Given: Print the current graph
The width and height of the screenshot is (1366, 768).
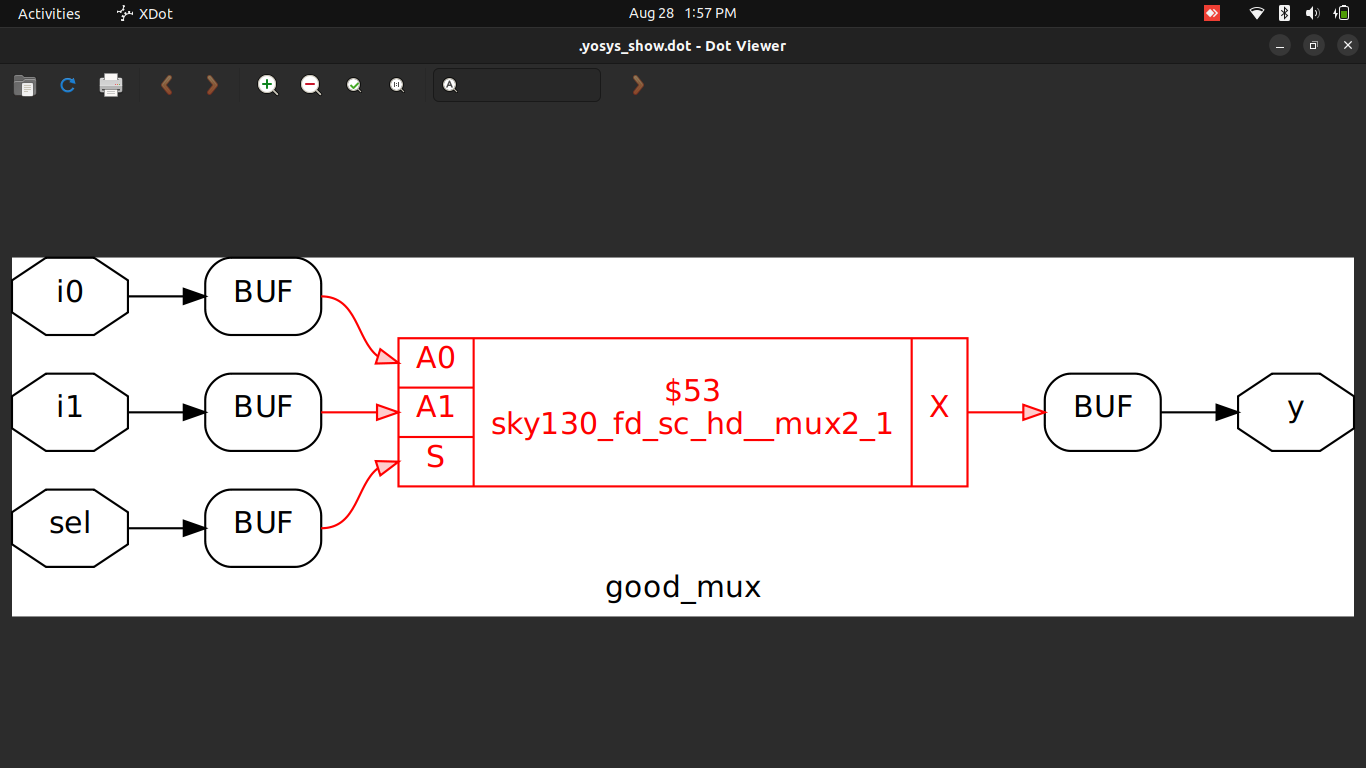Looking at the screenshot, I should pyautogui.click(x=110, y=85).
